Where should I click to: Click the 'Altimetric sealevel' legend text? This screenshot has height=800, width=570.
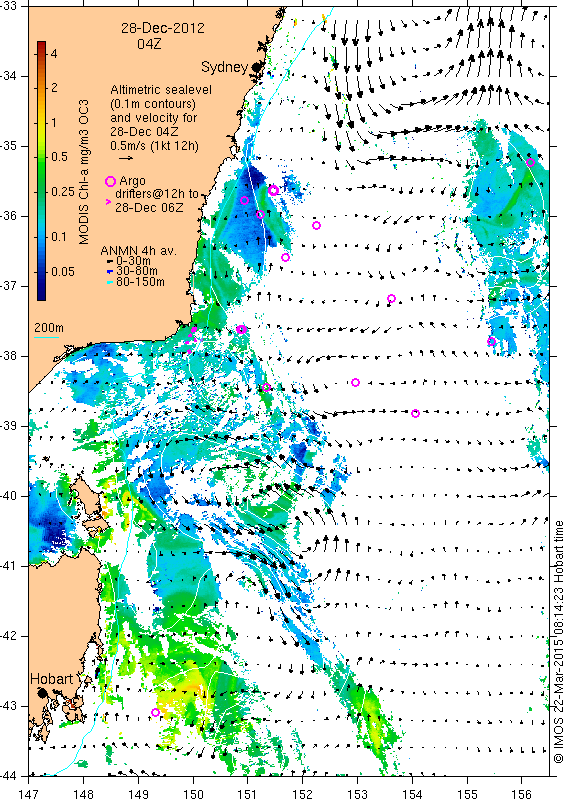coord(161,90)
